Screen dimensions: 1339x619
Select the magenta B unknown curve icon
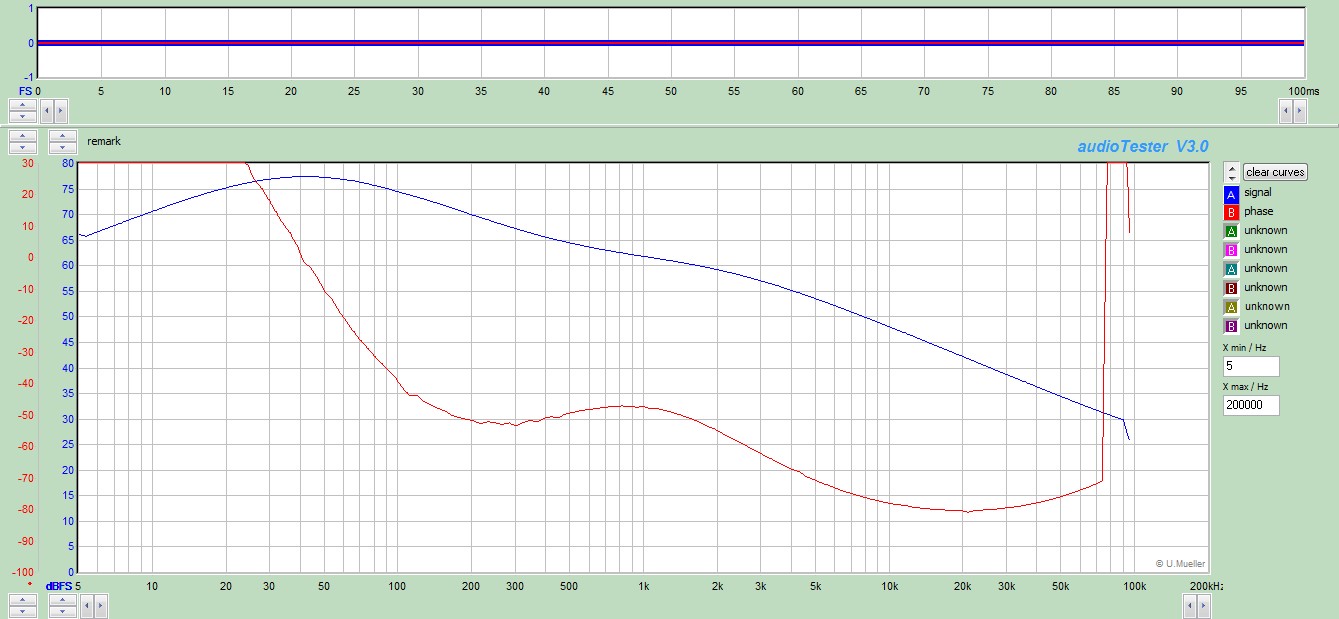[1231, 250]
